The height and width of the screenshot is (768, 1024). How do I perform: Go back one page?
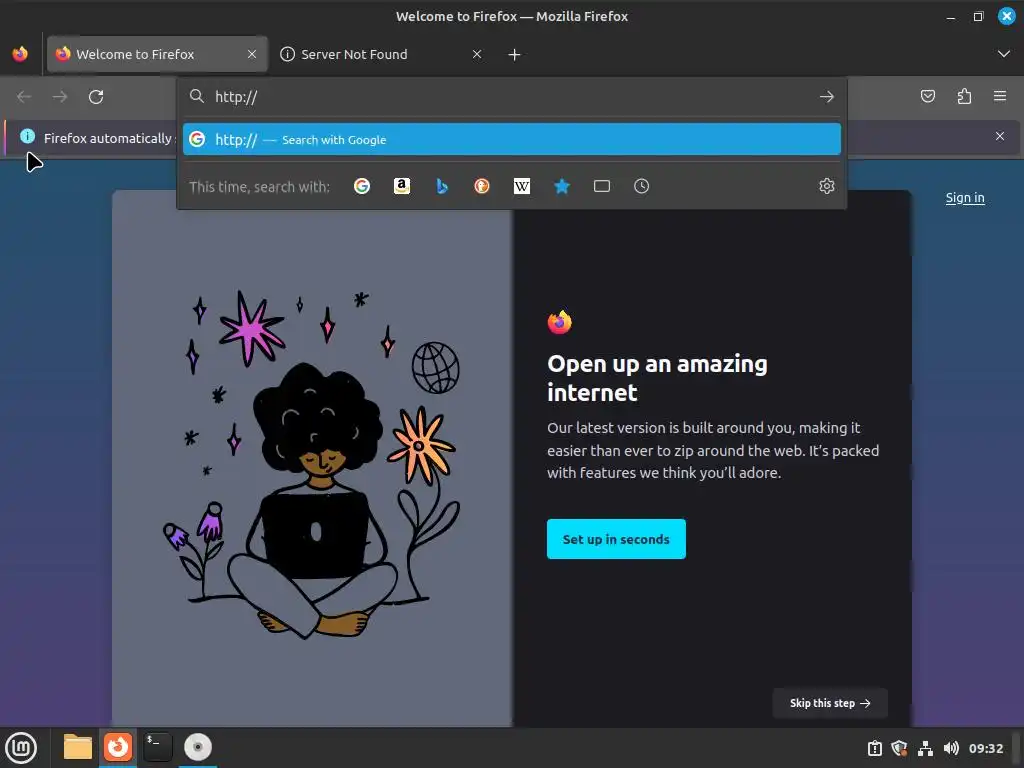coord(24,97)
